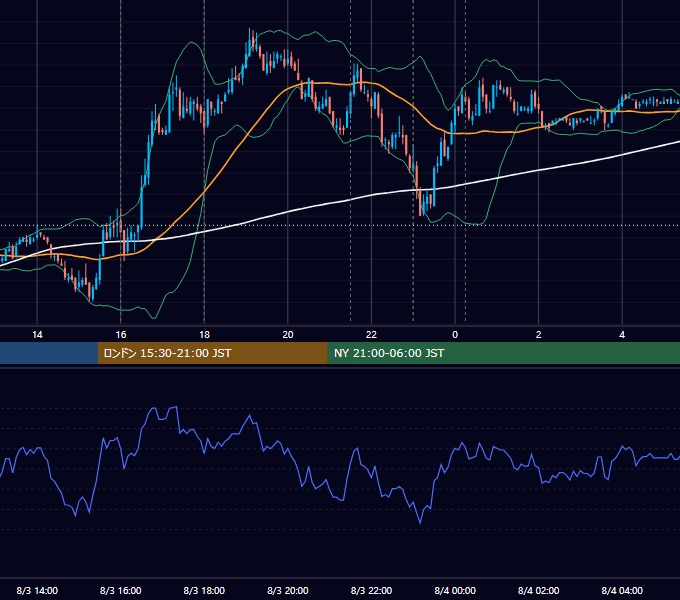
Task: Click the 8/3 18:00 date label
Action: pos(204,590)
